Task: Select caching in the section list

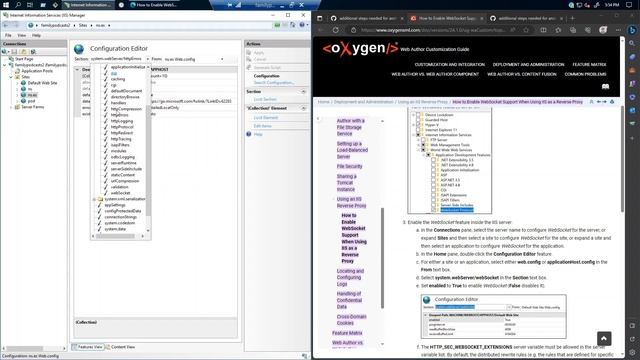Action: pos(118,79)
